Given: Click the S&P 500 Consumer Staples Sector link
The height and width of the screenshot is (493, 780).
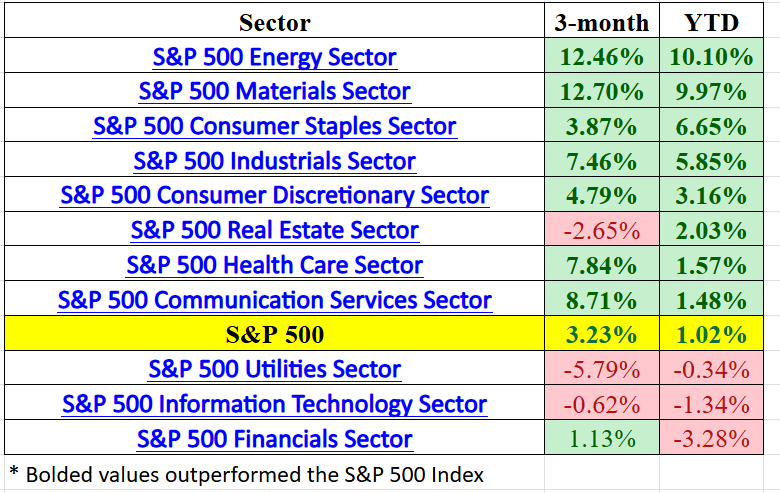Looking at the screenshot, I should click(275, 127).
